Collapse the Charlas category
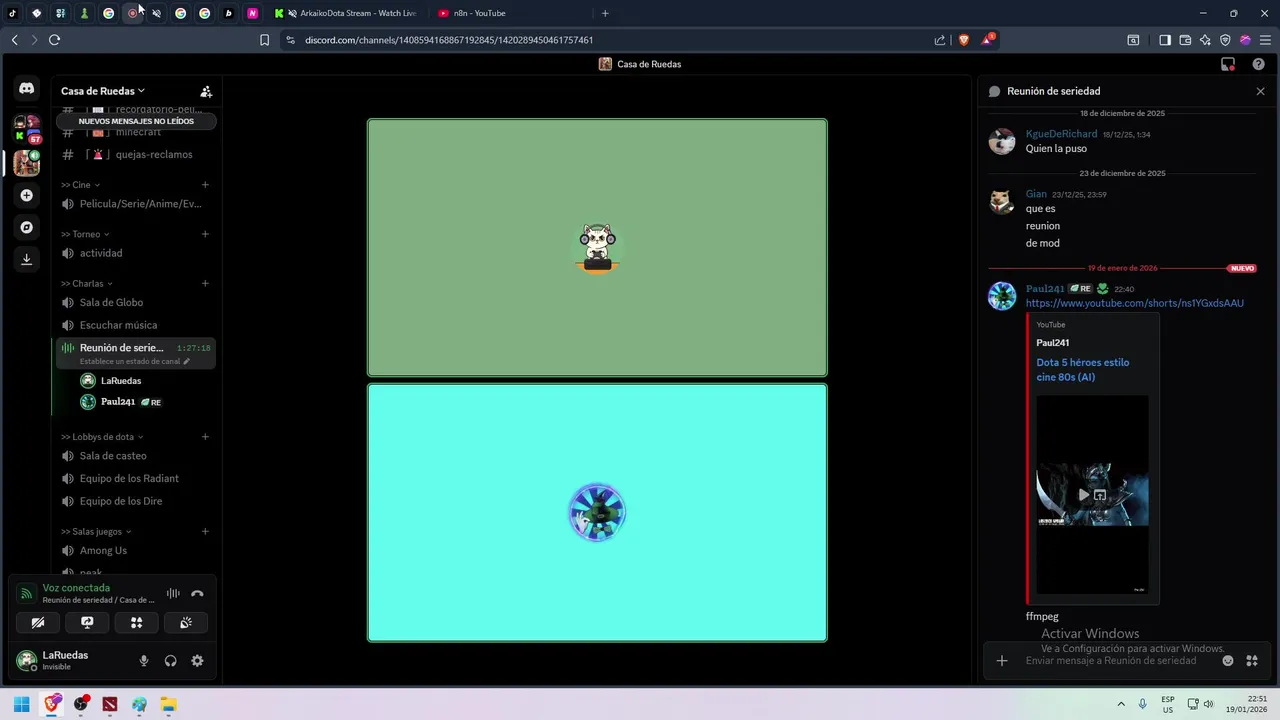Image resolution: width=1280 pixels, height=720 pixels. click(86, 283)
